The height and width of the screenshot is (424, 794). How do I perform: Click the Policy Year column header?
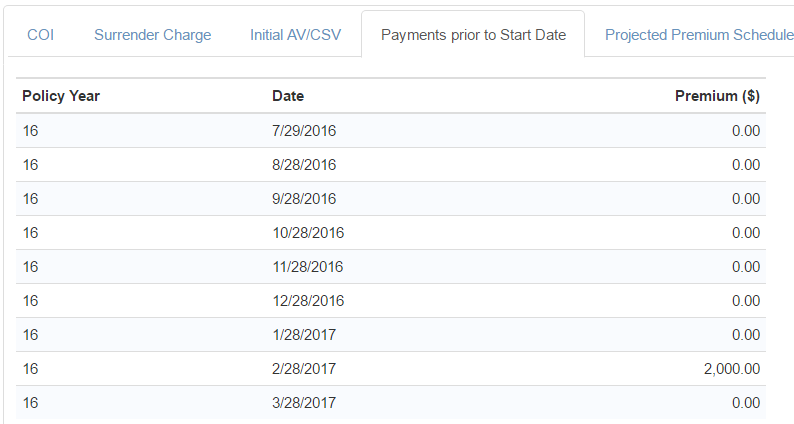point(61,96)
